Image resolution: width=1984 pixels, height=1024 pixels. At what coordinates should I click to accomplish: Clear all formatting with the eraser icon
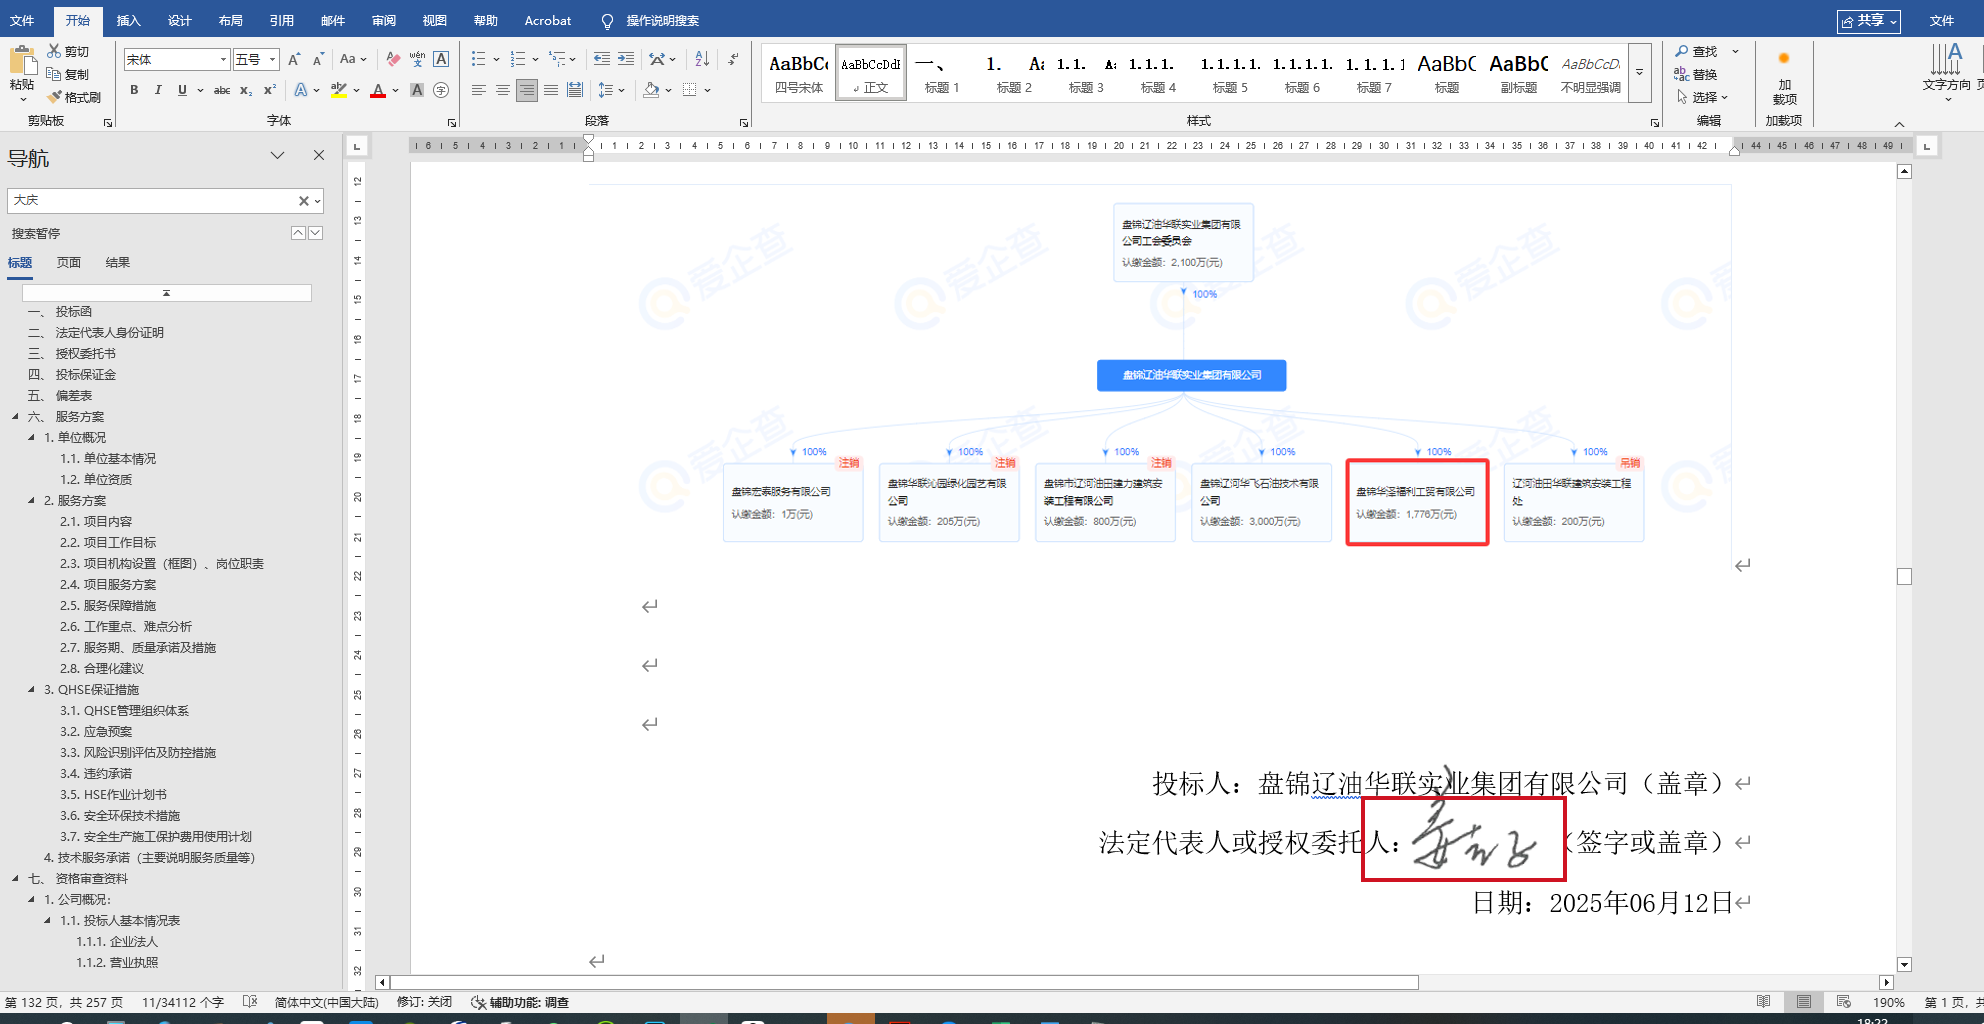393,60
